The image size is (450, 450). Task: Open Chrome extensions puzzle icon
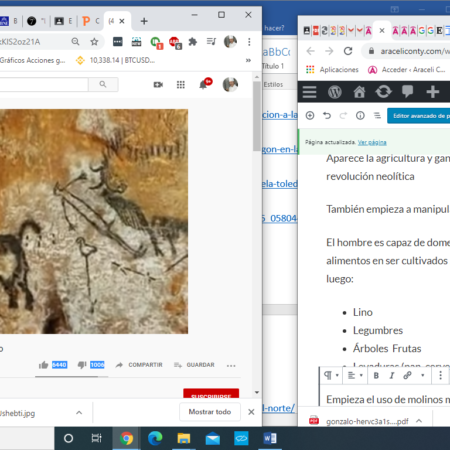[193, 42]
